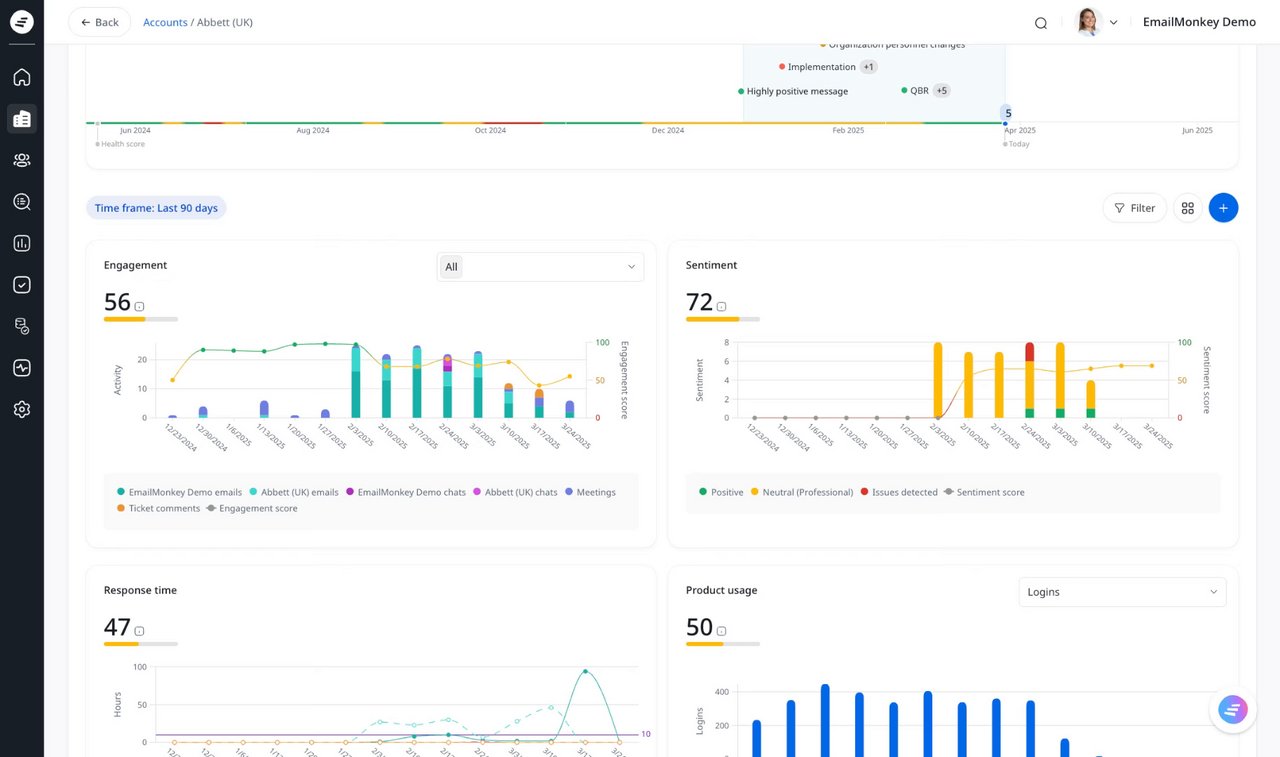Toggle Issues detected series in the Sentiment legend
Viewport: 1280px width, 757px height.
point(900,492)
